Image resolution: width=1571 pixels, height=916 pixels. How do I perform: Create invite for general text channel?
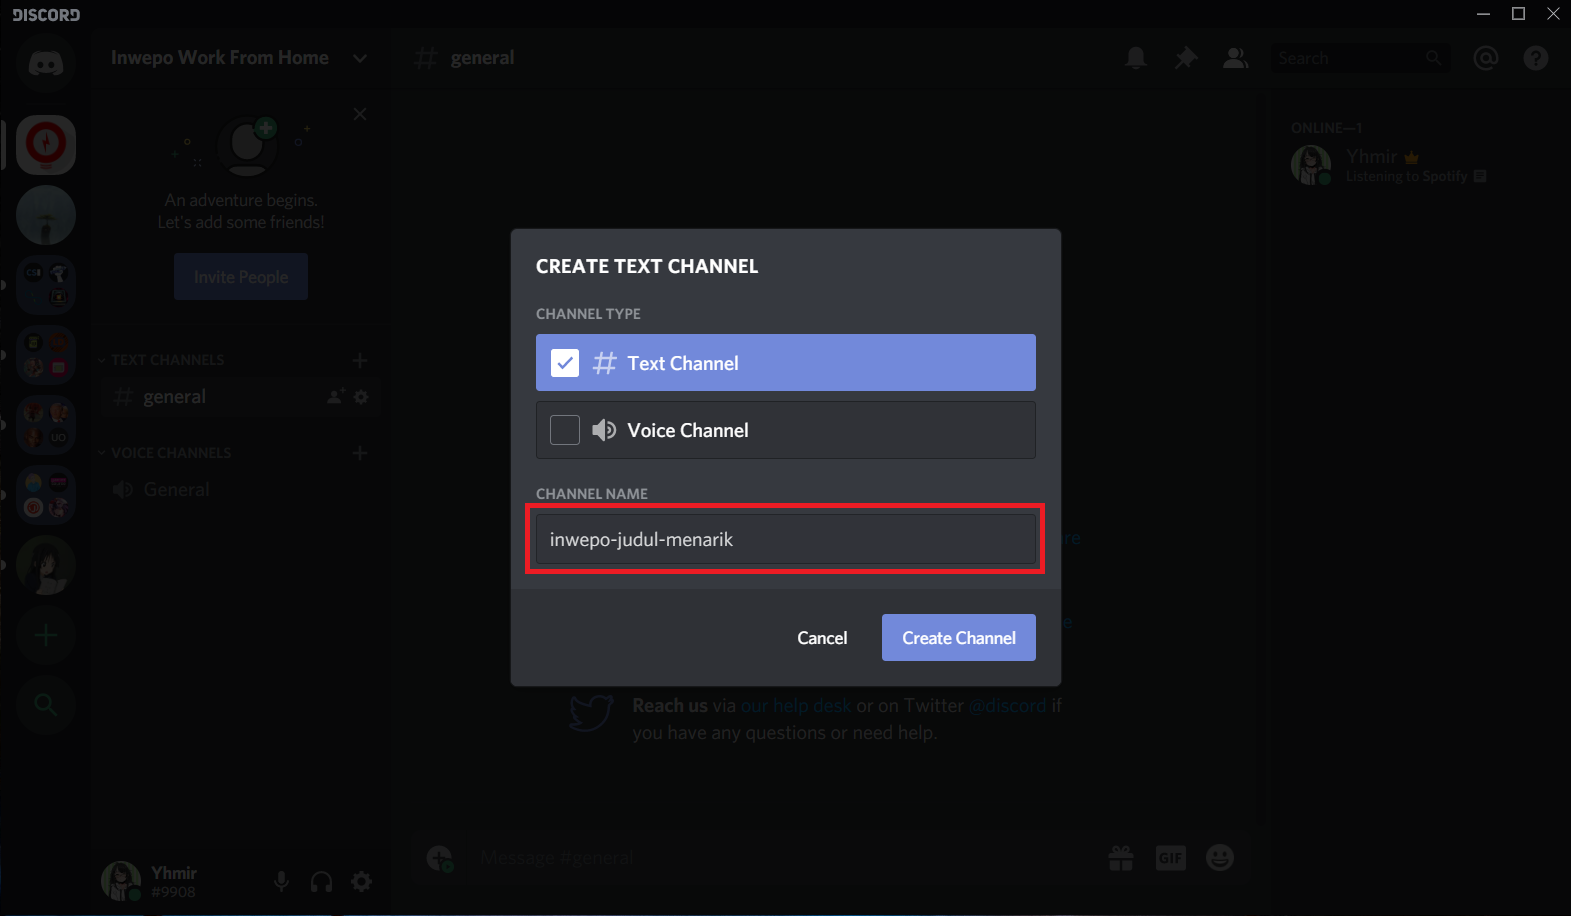(x=336, y=397)
